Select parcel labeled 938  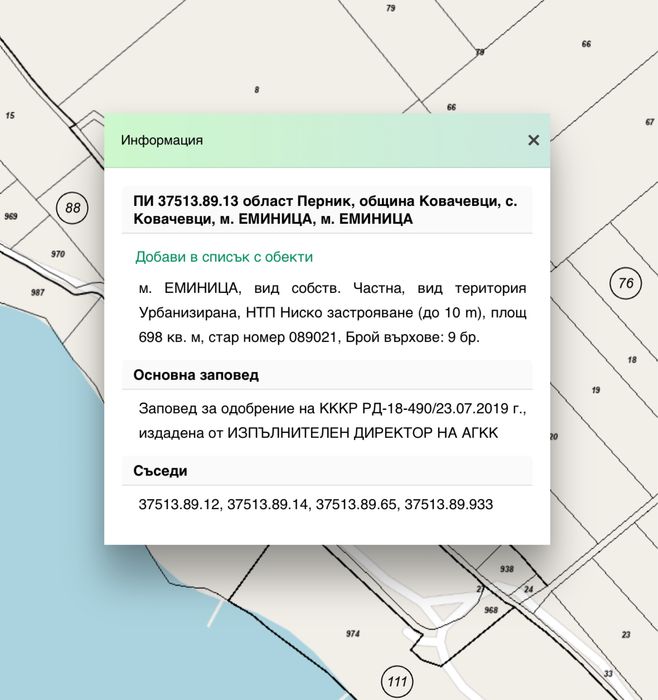(x=507, y=569)
